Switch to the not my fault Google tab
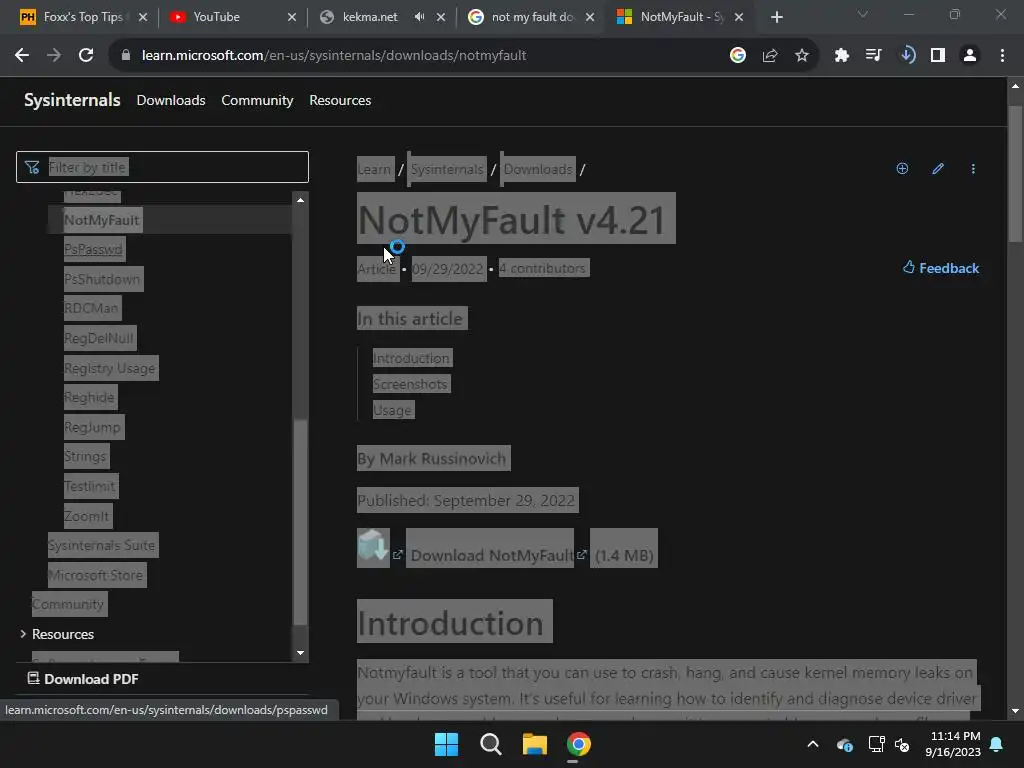This screenshot has height=768, width=1024. point(530,17)
